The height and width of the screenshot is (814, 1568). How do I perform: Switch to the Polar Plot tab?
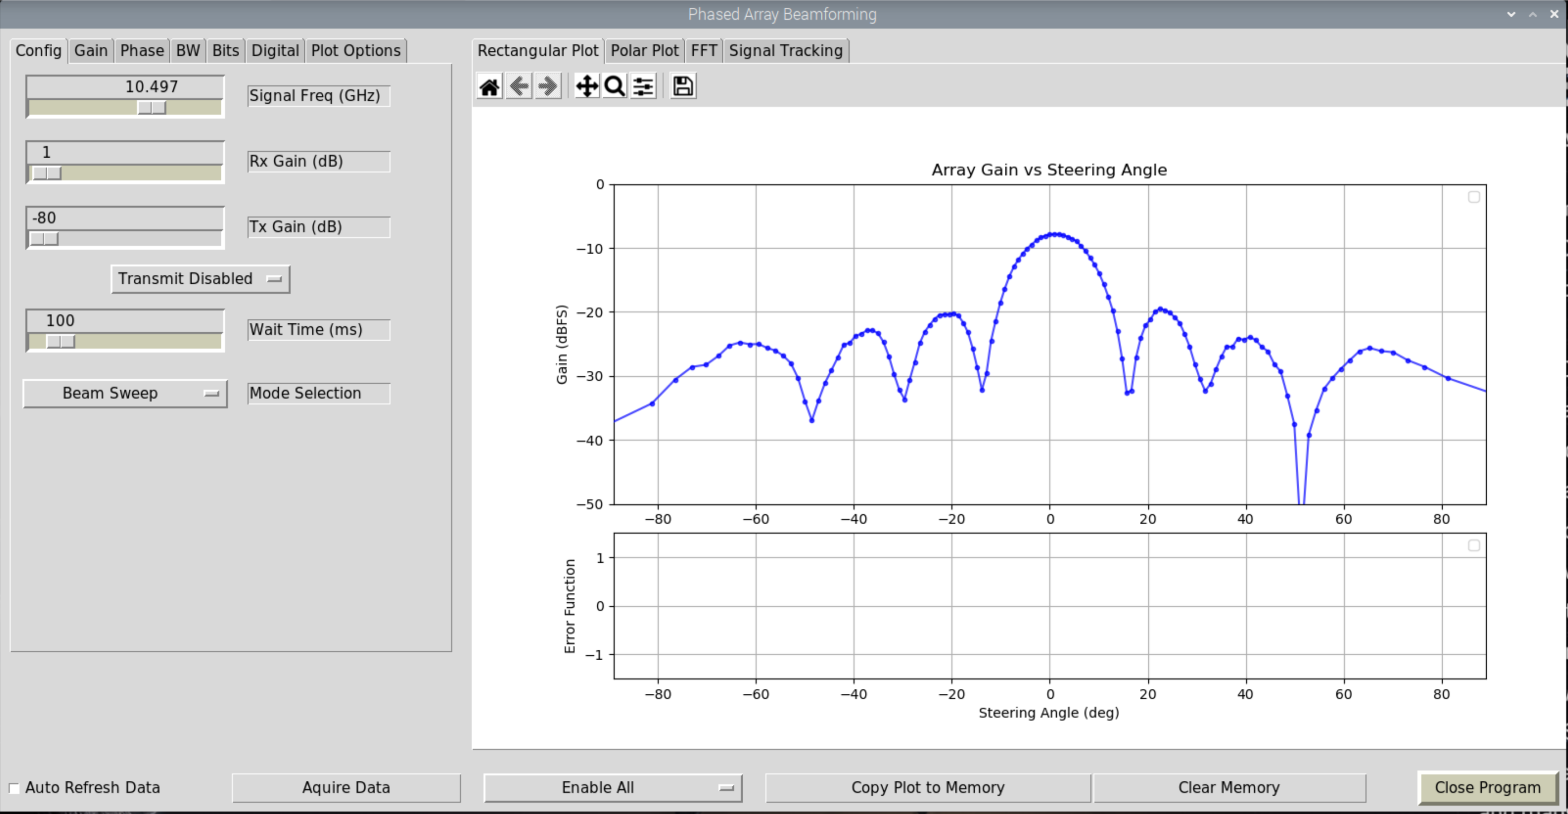(644, 51)
